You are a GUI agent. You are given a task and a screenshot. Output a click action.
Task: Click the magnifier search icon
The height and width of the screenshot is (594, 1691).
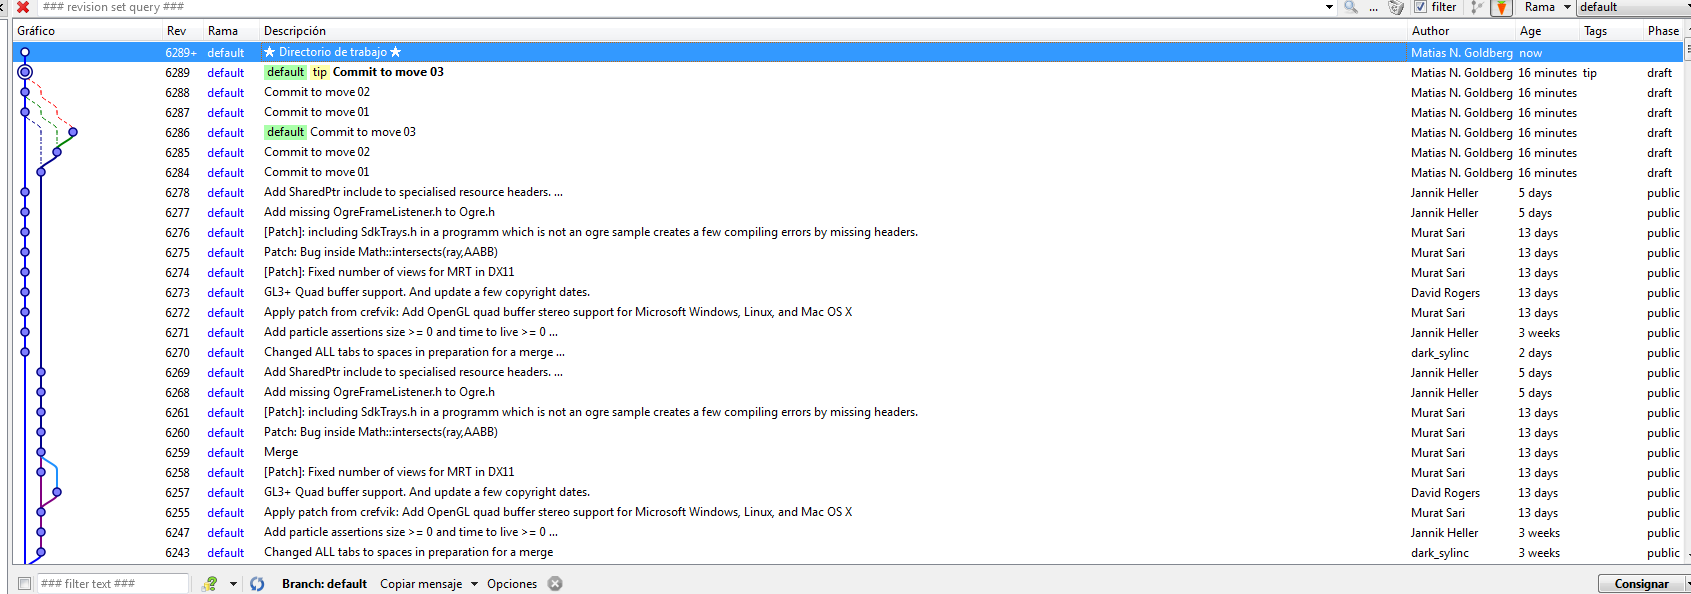(1351, 7)
